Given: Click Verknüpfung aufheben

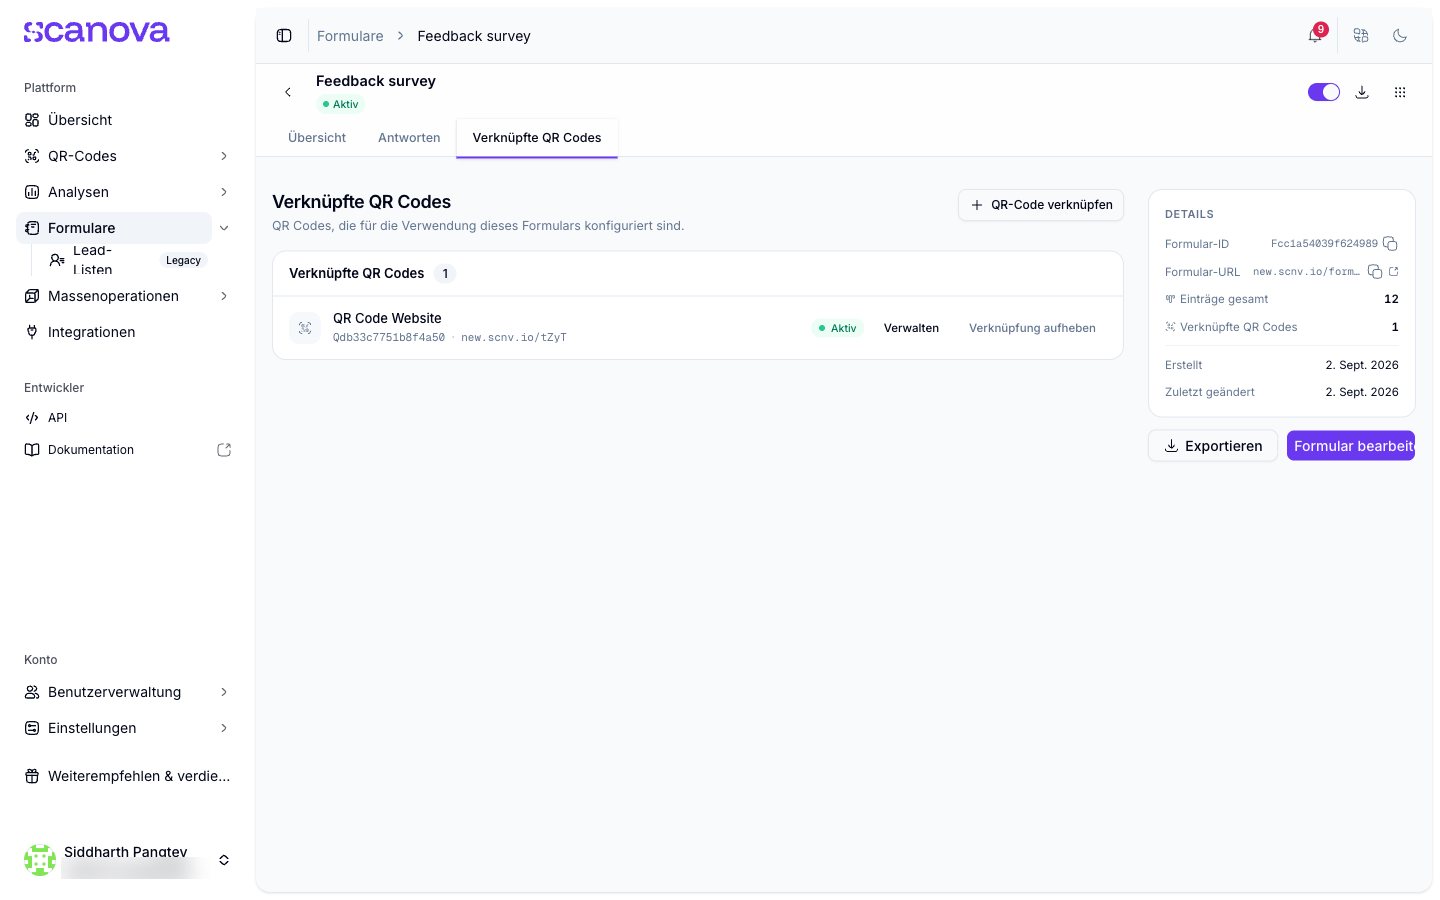Looking at the screenshot, I should click(x=1032, y=328).
